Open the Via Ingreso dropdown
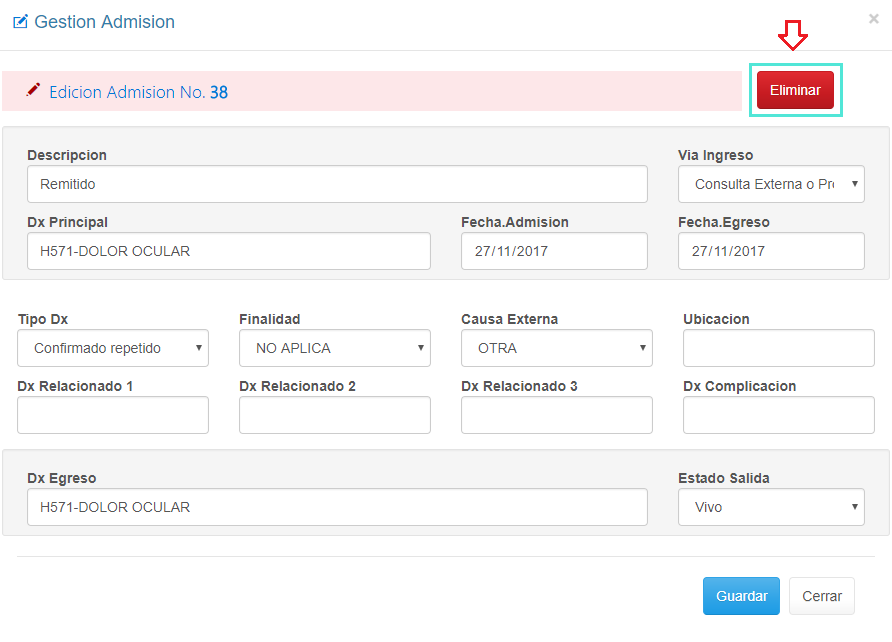This screenshot has height=642, width=892. 771,184
